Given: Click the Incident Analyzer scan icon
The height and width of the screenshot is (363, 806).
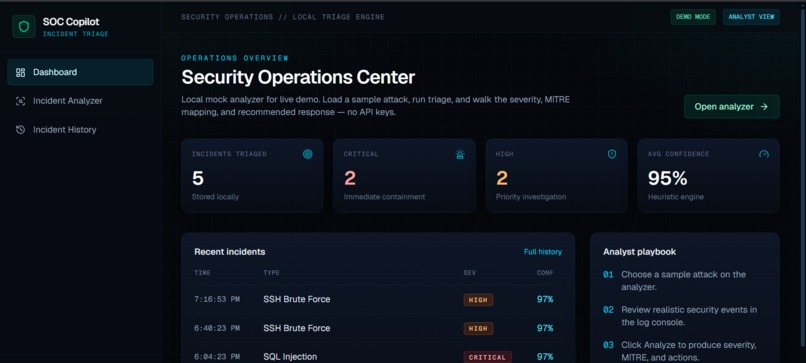Looking at the screenshot, I should [21, 101].
